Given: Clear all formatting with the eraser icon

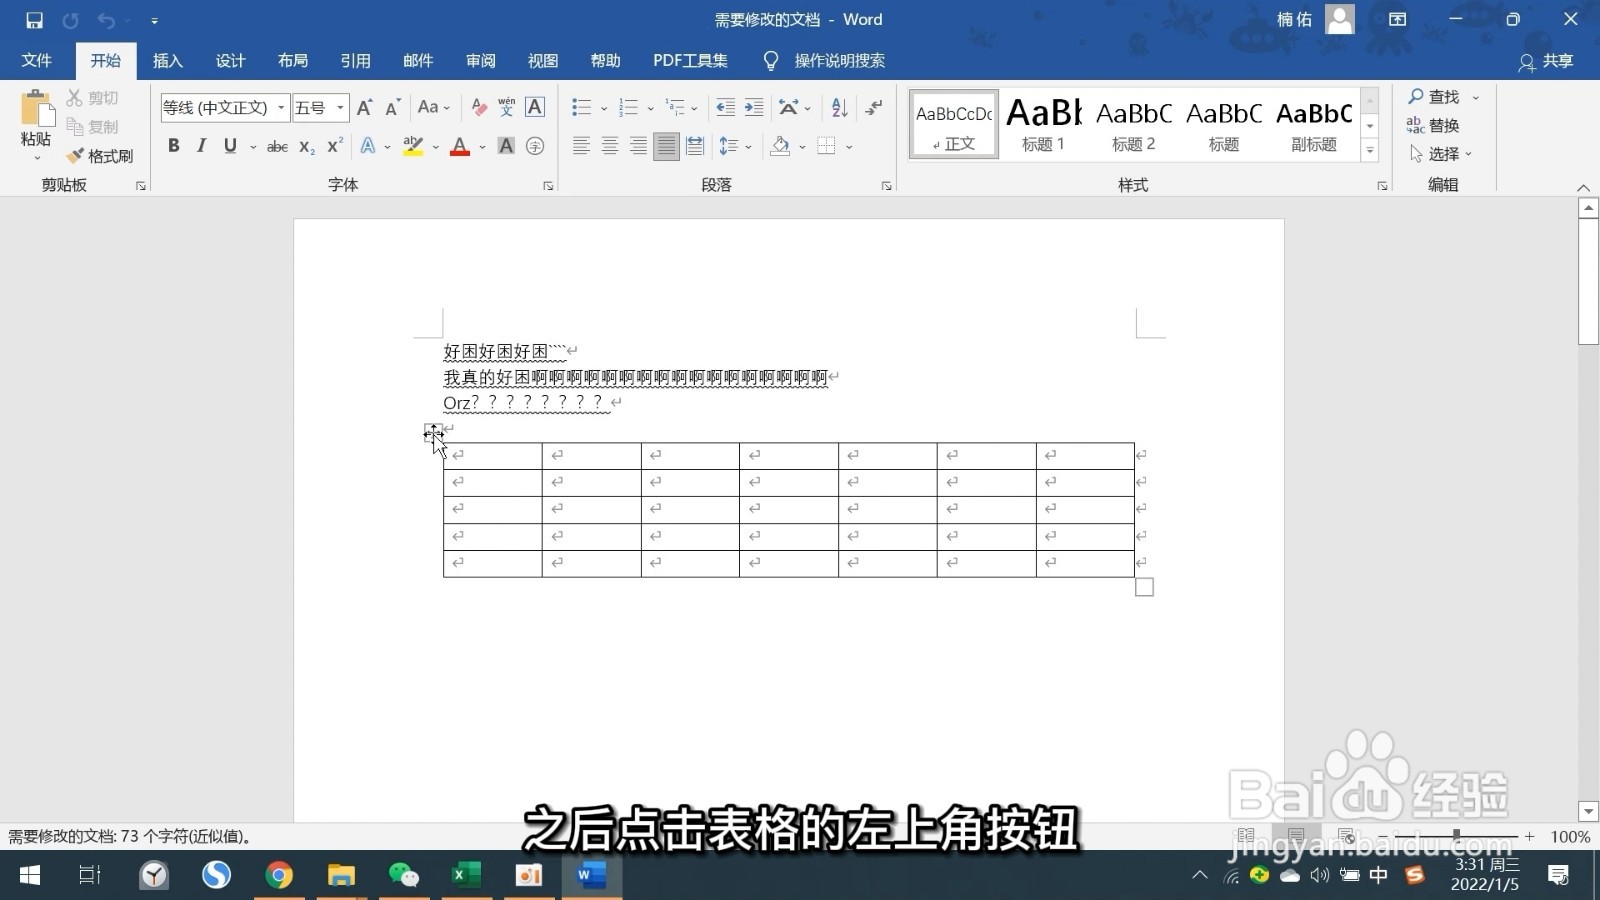Looking at the screenshot, I should pos(479,108).
